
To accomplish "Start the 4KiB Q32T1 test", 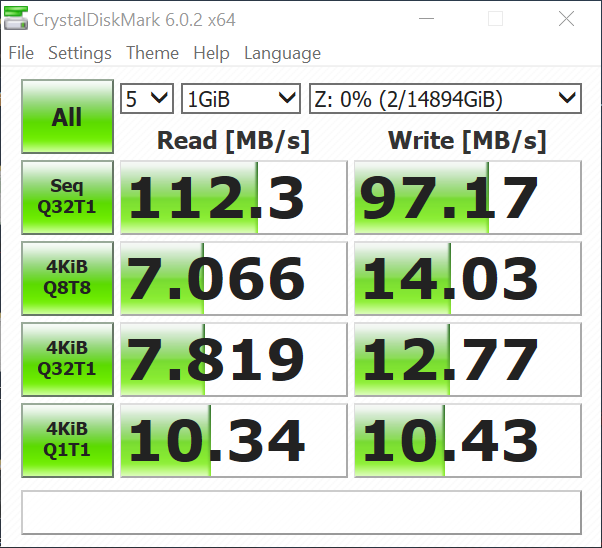I will point(67,359).
